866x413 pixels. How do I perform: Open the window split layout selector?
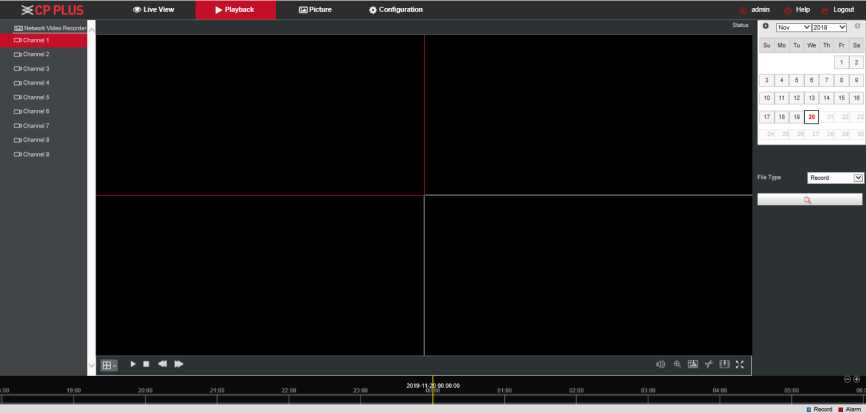pyautogui.click(x=109, y=365)
